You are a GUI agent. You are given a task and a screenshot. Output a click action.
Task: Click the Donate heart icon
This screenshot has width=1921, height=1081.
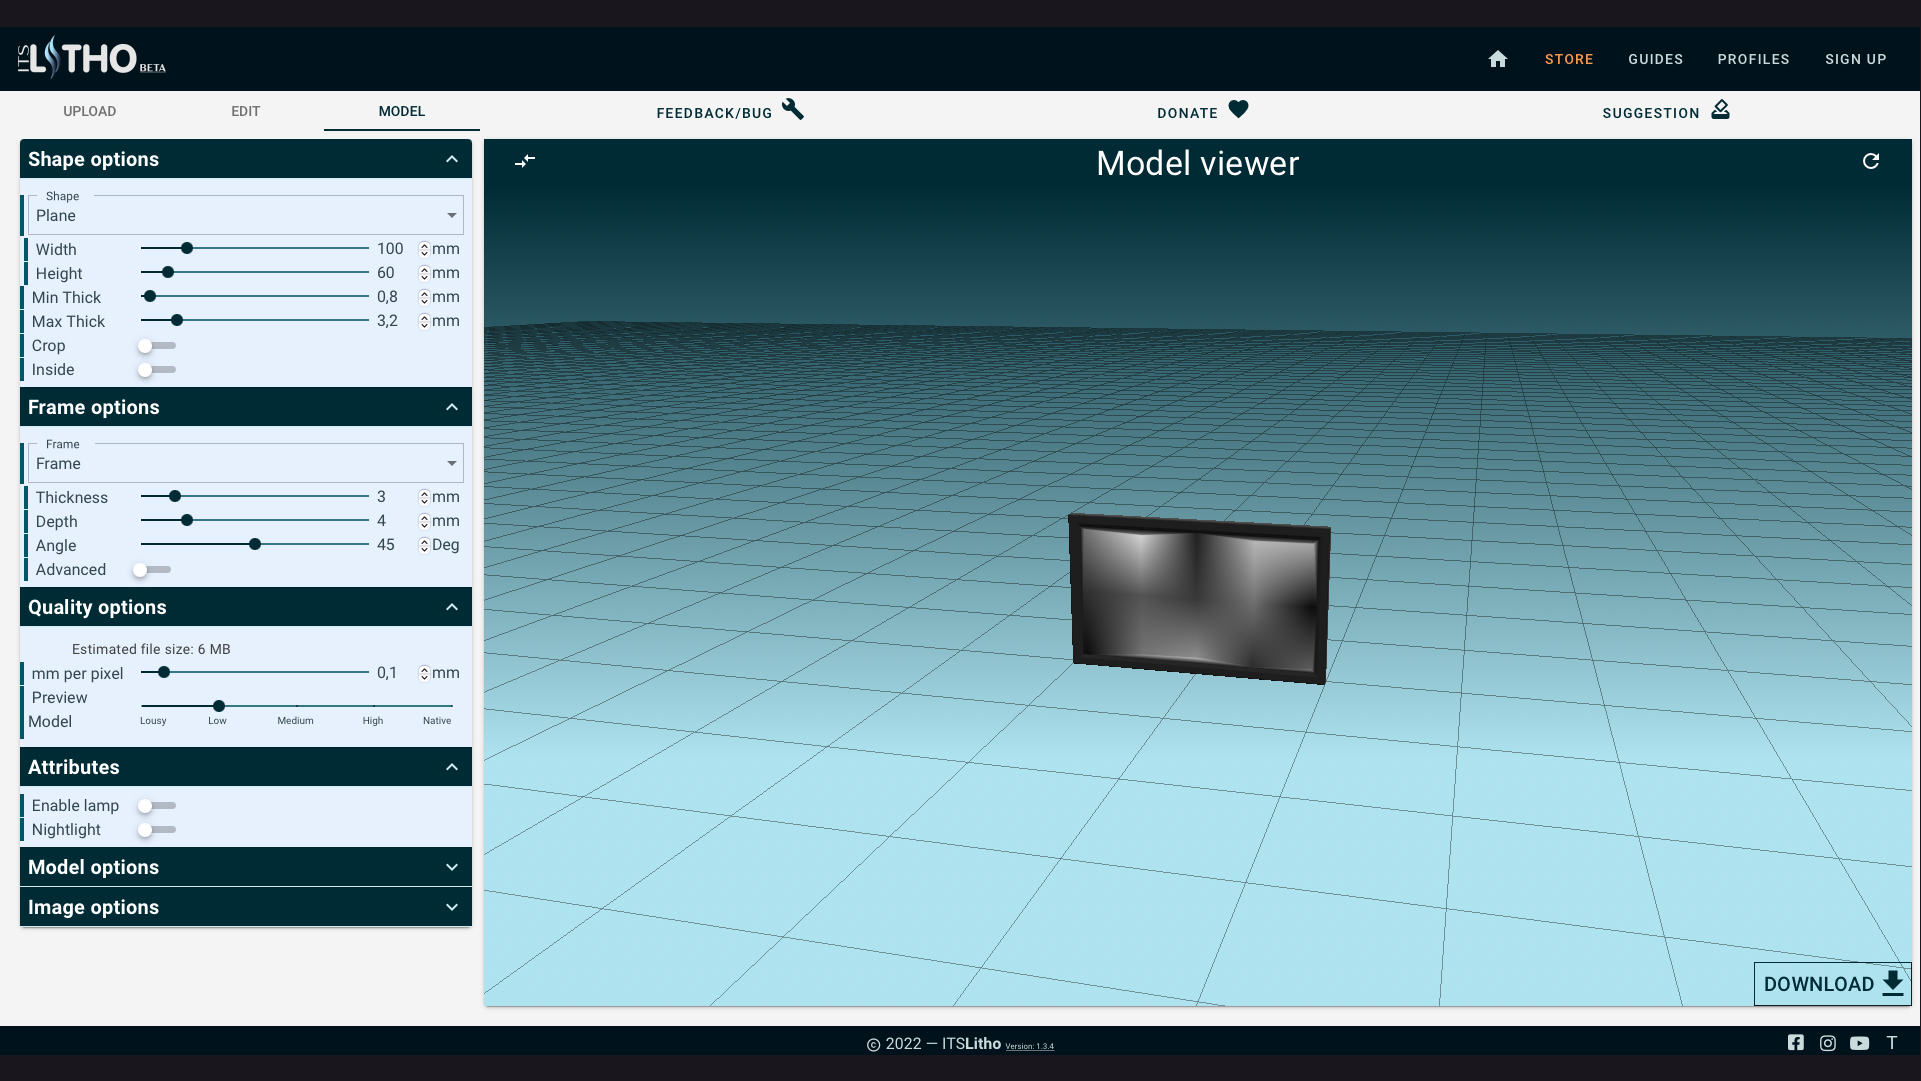pyautogui.click(x=1238, y=110)
